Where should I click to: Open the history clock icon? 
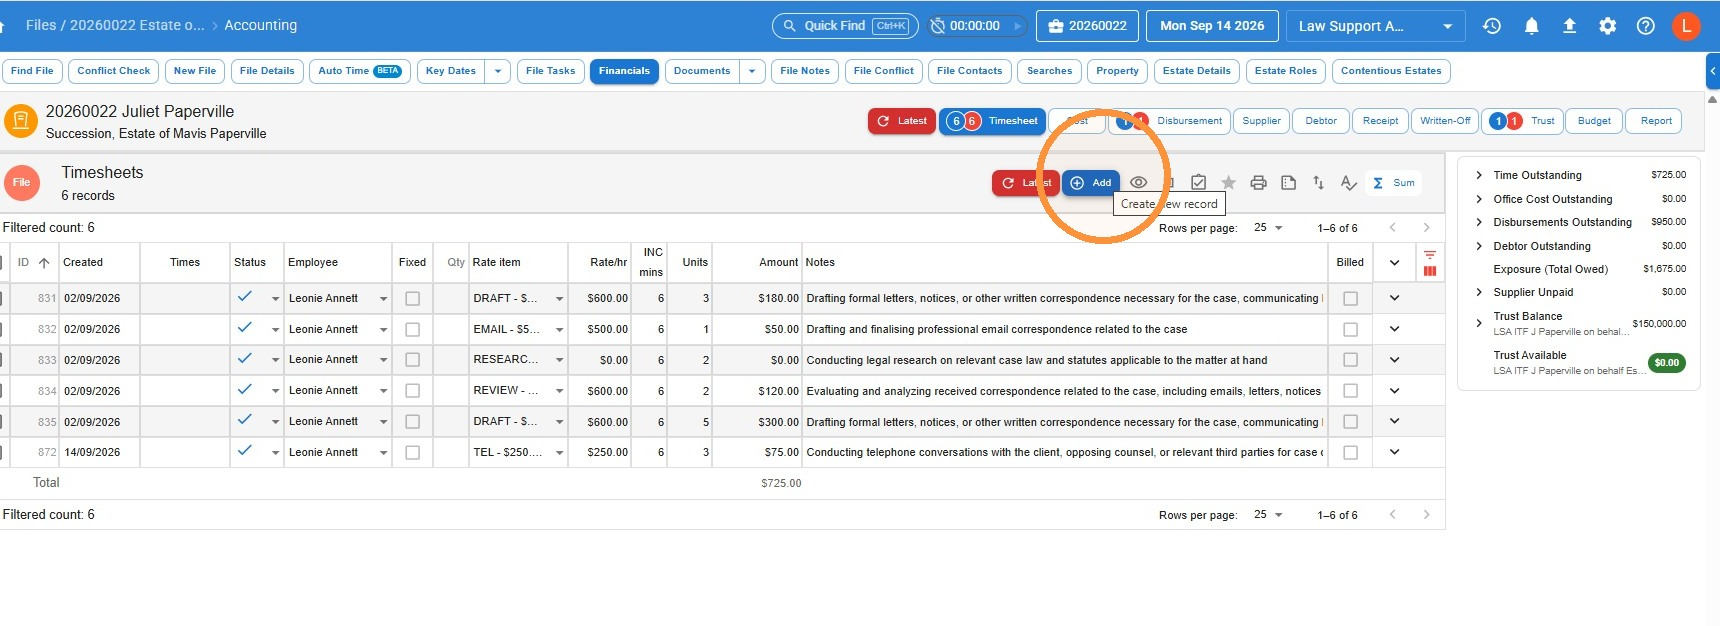[x=1492, y=26]
